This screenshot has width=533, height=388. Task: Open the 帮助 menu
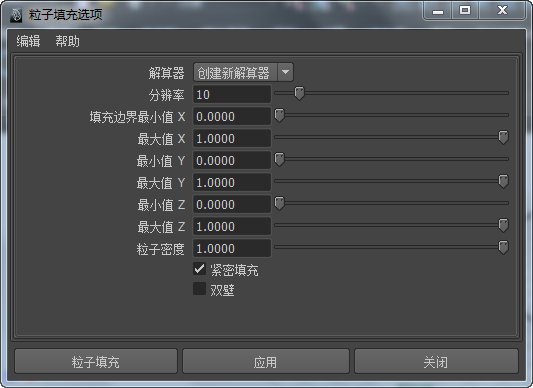(67, 41)
